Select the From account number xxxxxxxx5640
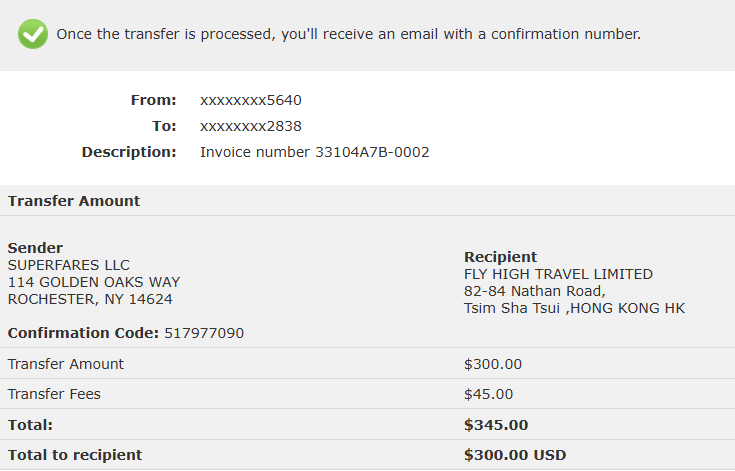Screen dimensions: 735x471 tap(251, 100)
